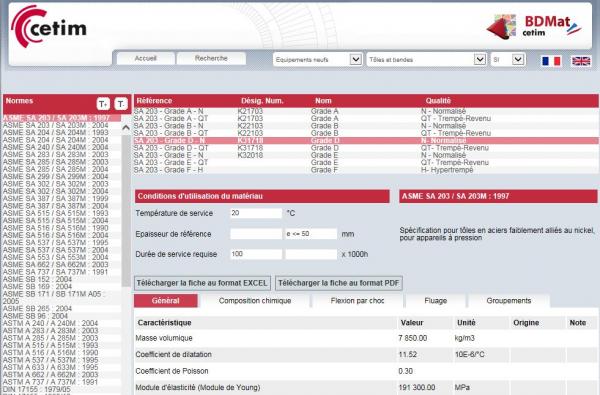600x395 pixels.
Task: Select row SA 203 - Grade D - QT
Action: [x=366, y=148]
